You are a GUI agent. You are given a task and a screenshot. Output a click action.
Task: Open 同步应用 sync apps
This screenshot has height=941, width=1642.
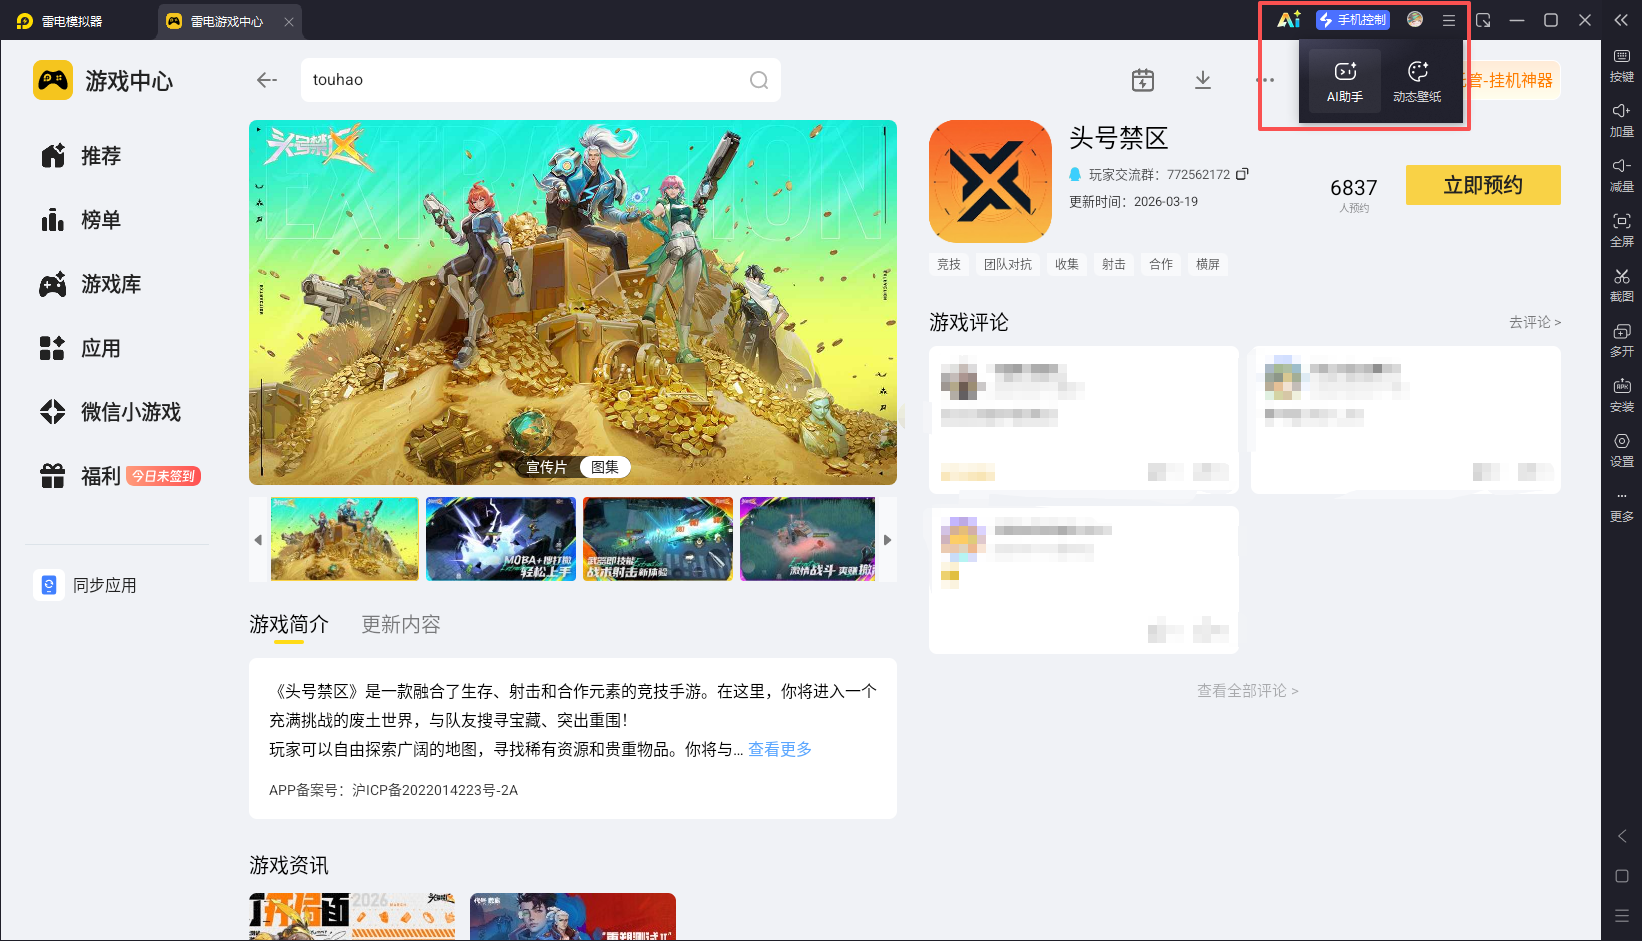point(86,585)
